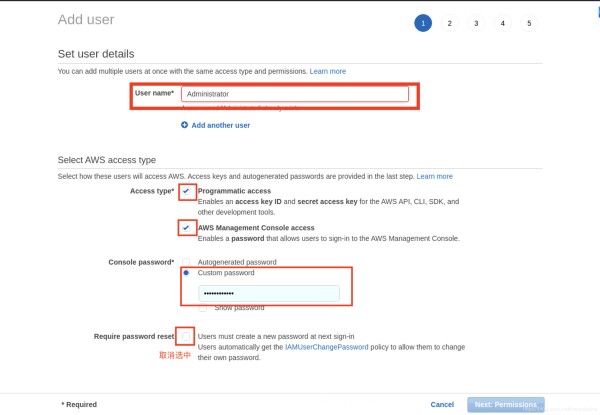Focus the custom password input field

pyautogui.click(x=269, y=293)
